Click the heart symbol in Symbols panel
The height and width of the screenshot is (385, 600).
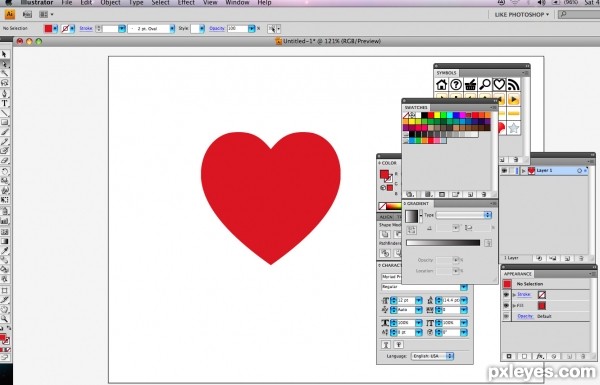[499, 84]
